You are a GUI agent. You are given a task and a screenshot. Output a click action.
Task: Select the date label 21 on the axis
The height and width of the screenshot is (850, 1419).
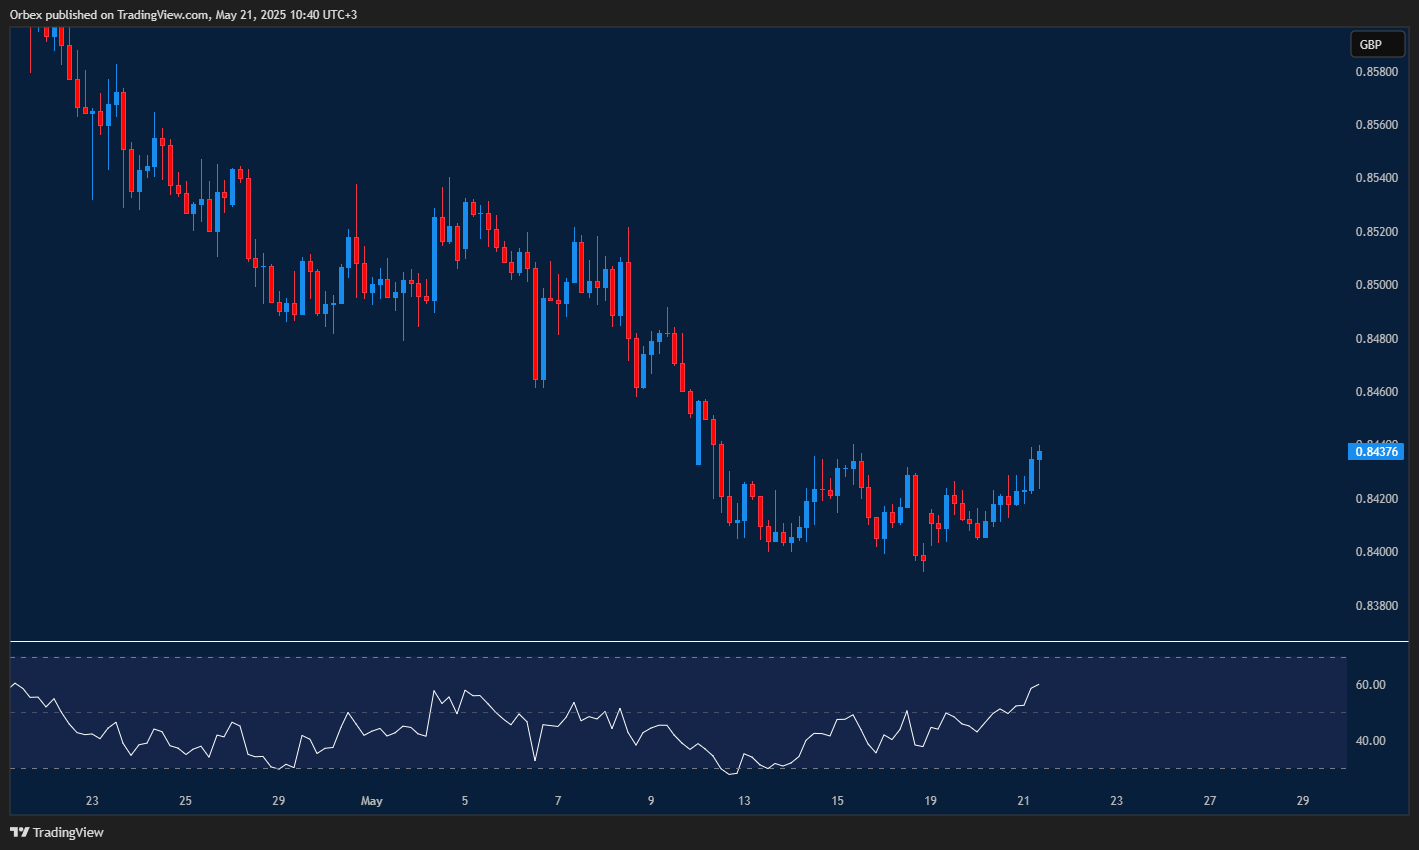click(x=1022, y=800)
